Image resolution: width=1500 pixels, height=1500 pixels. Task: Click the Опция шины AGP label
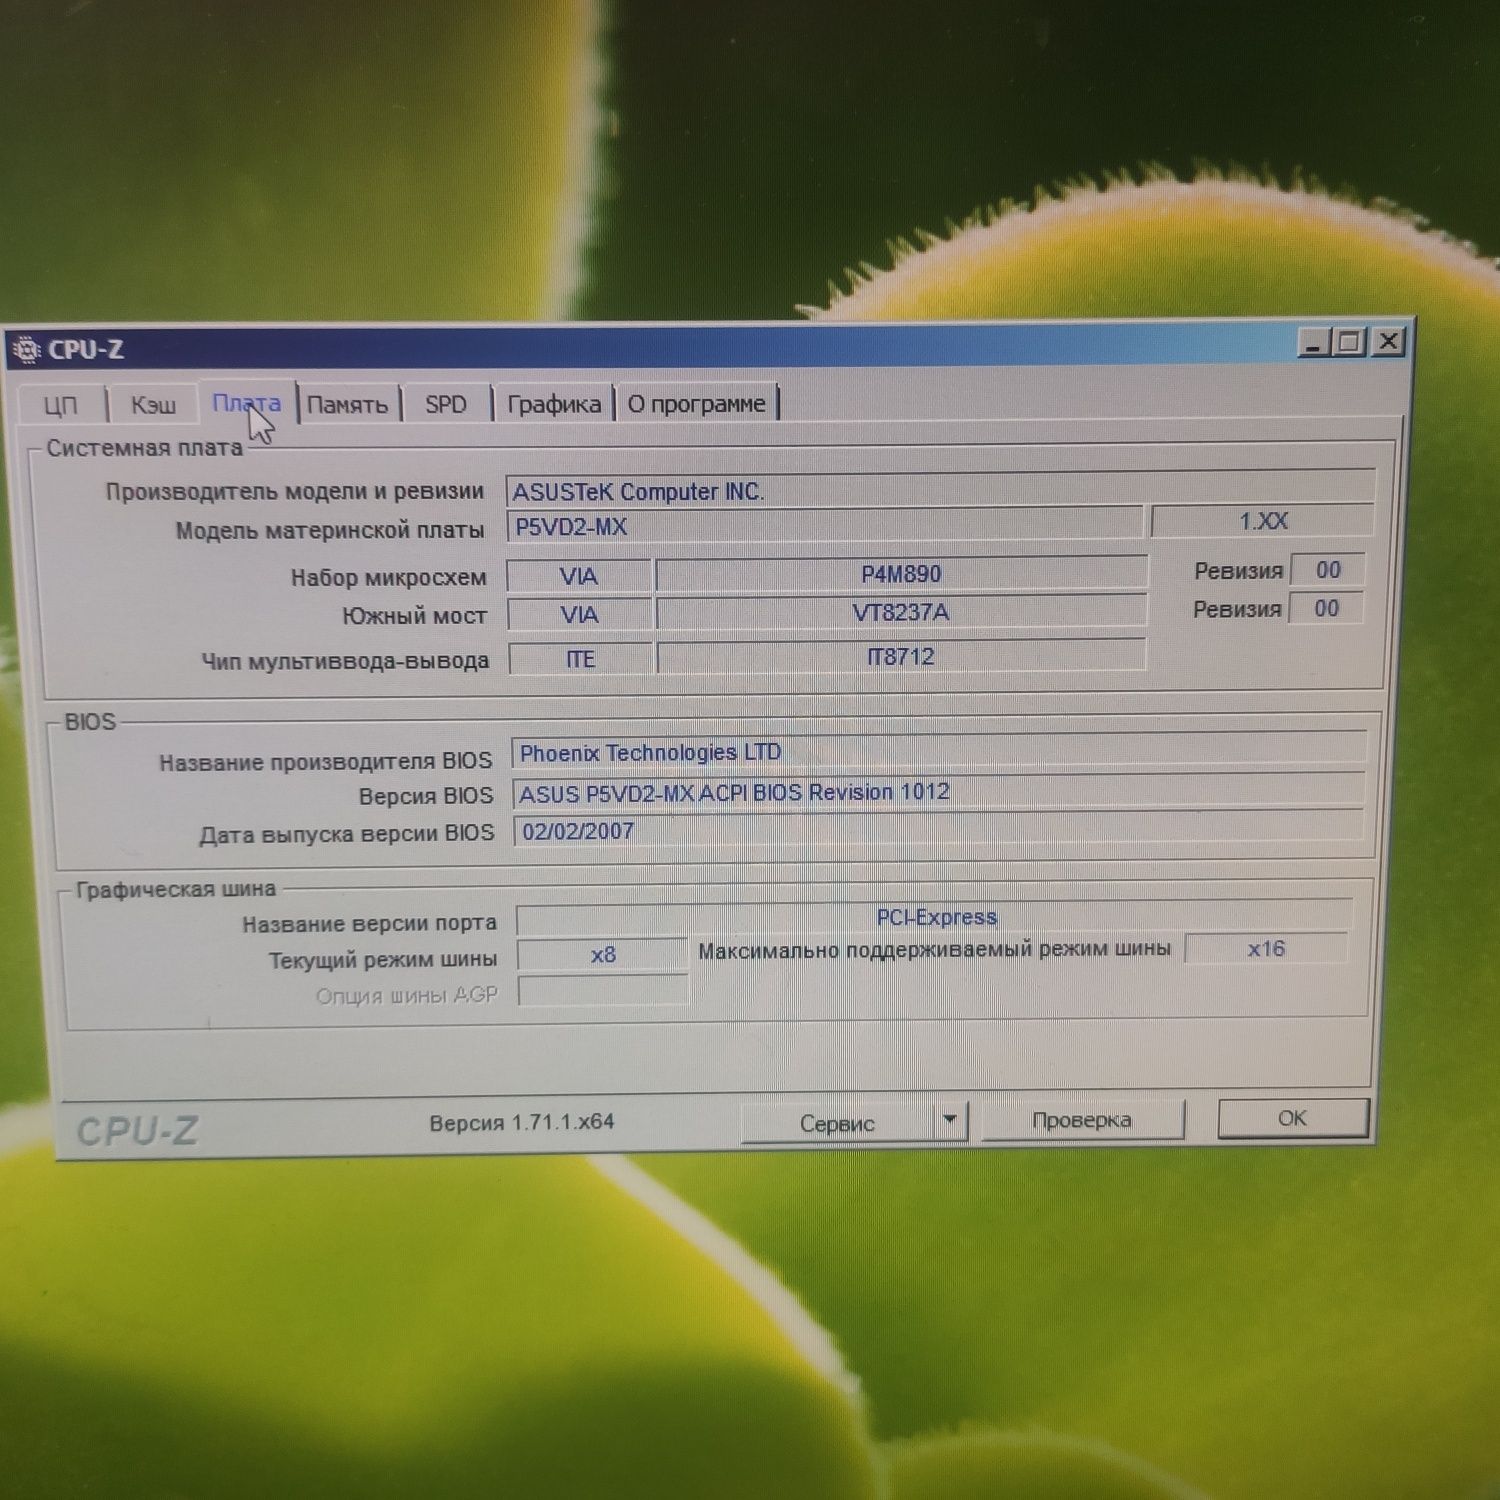pyautogui.click(x=407, y=996)
